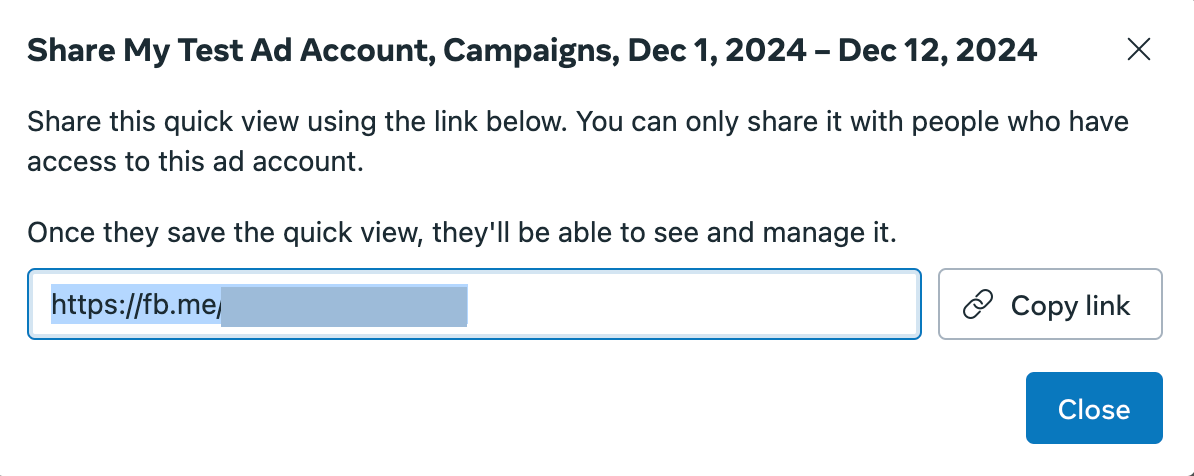Click inside the share link text field
This screenshot has height=476, width=1194.
click(x=474, y=304)
